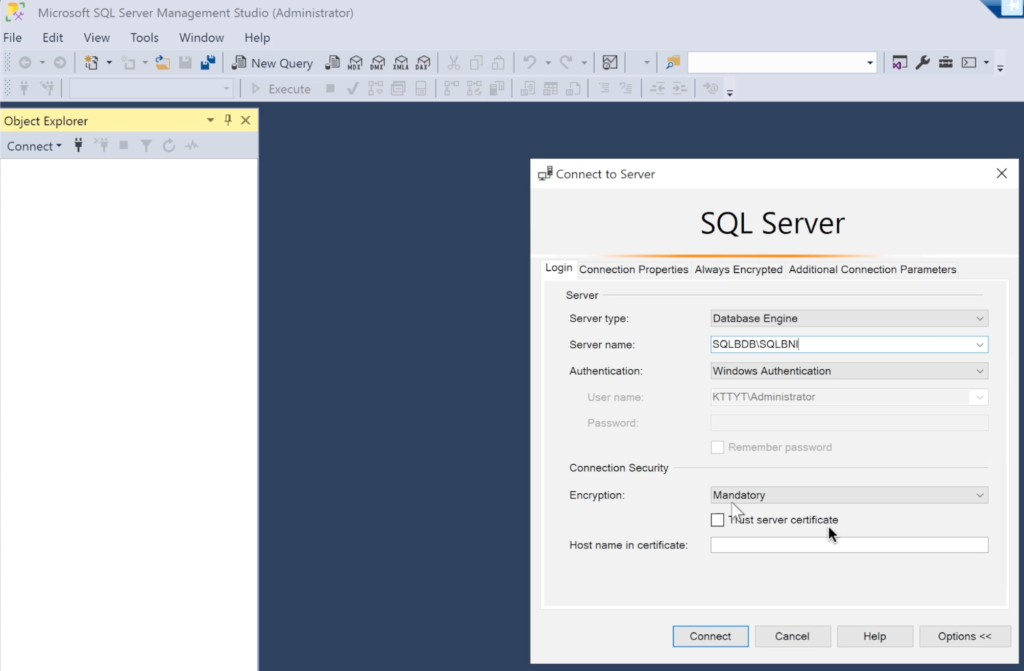Image resolution: width=1024 pixels, height=671 pixels.
Task: Open the Help menu
Action: (257, 38)
